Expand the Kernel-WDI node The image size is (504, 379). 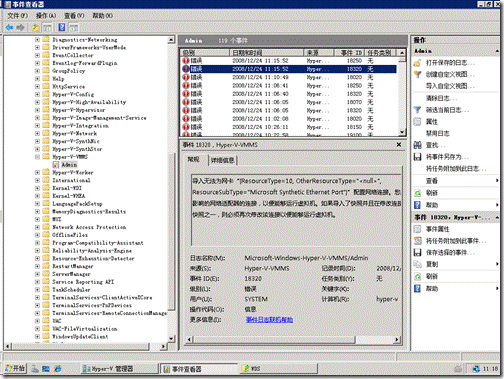[x=37, y=188]
